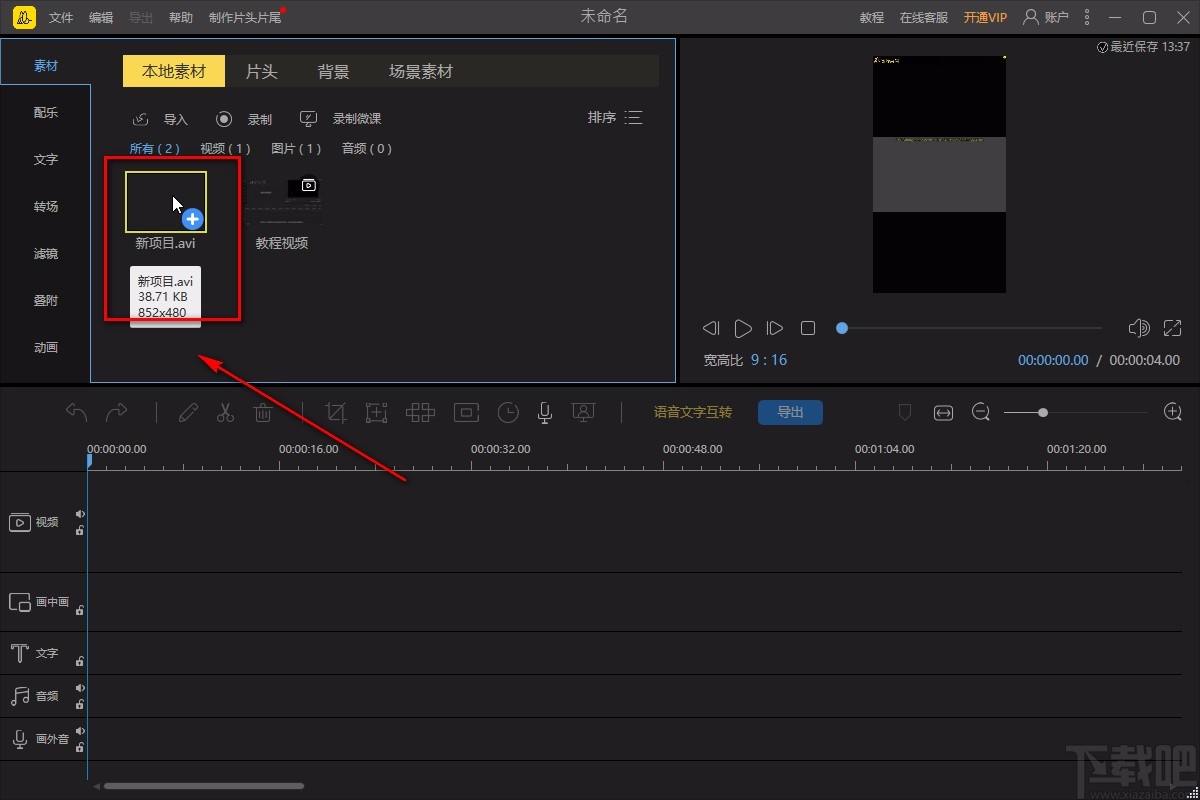Mute the 音频 track speaker
This screenshot has width=1200, height=800.
80,688
